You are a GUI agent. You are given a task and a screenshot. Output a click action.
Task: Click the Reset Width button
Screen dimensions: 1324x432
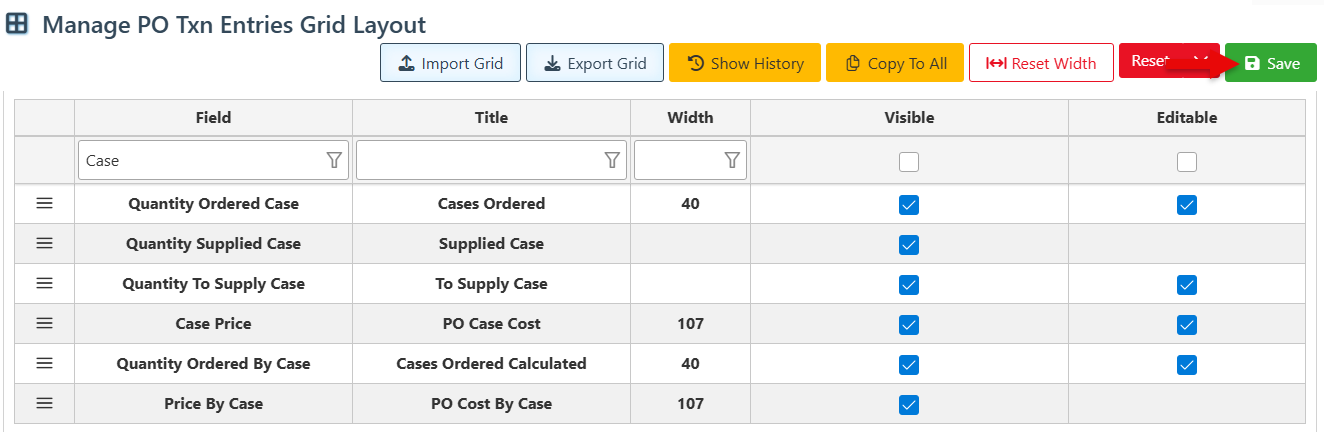click(x=1041, y=63)
